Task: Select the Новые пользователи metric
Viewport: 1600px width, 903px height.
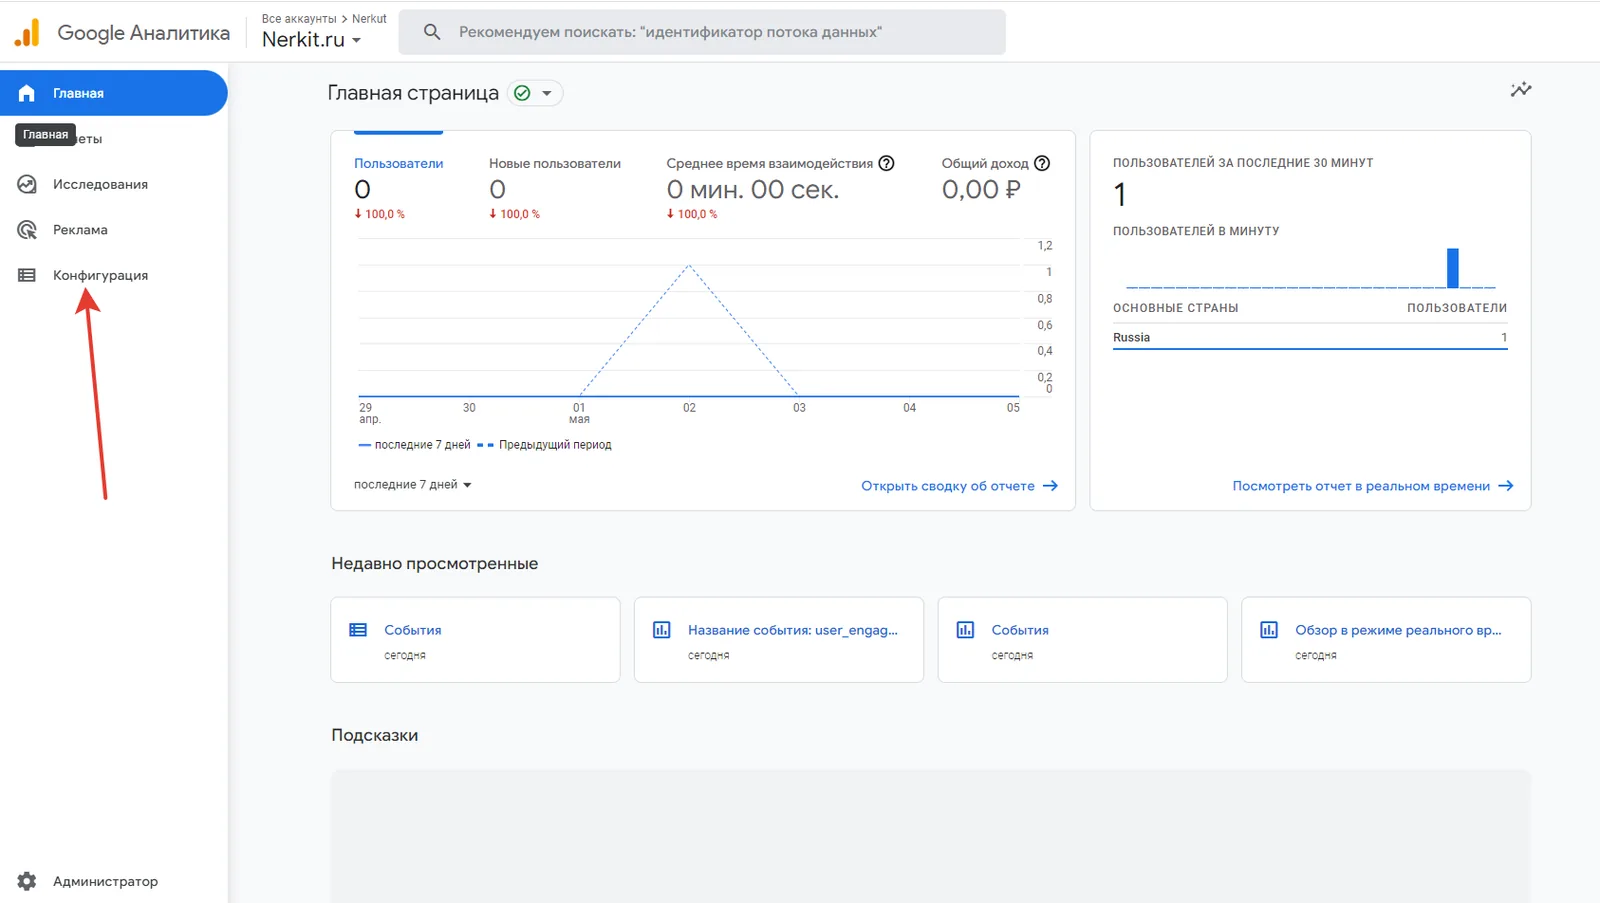Action: point(555,187)
